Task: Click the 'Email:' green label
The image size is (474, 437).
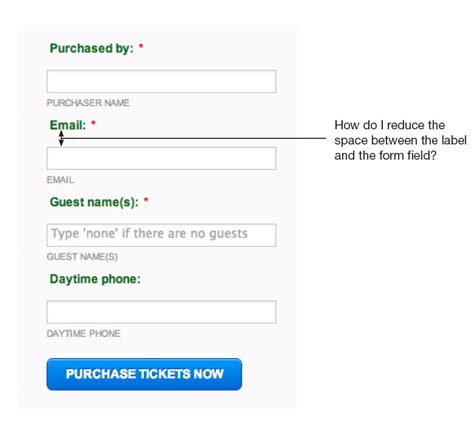Action: tap(68, 125)
